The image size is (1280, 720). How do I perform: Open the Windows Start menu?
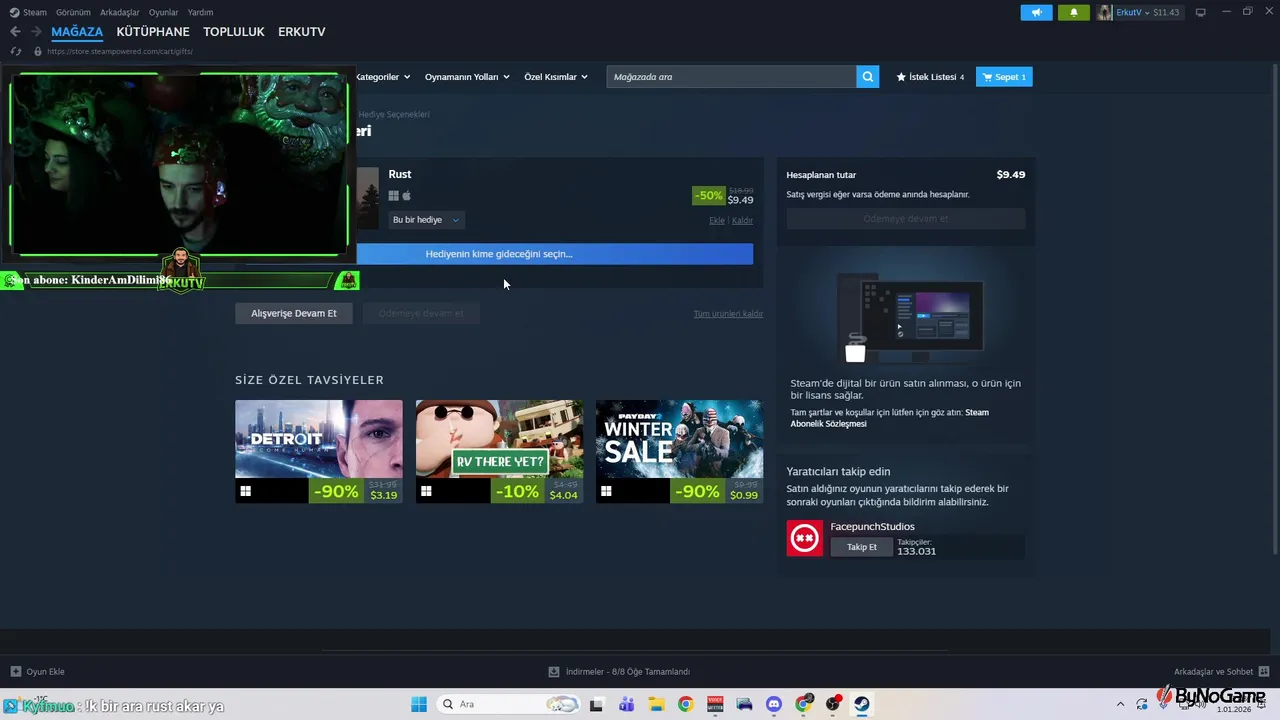click(418, 704)
